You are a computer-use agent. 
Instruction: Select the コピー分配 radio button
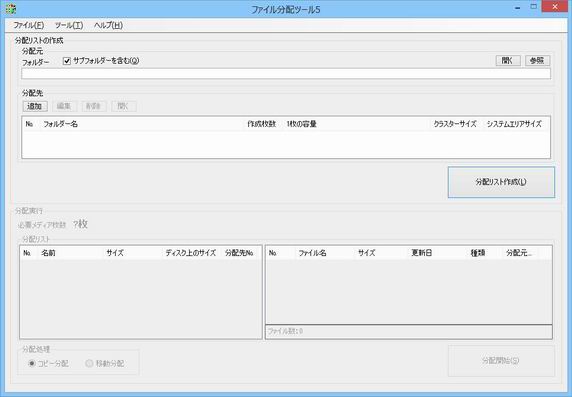(32, 363)
